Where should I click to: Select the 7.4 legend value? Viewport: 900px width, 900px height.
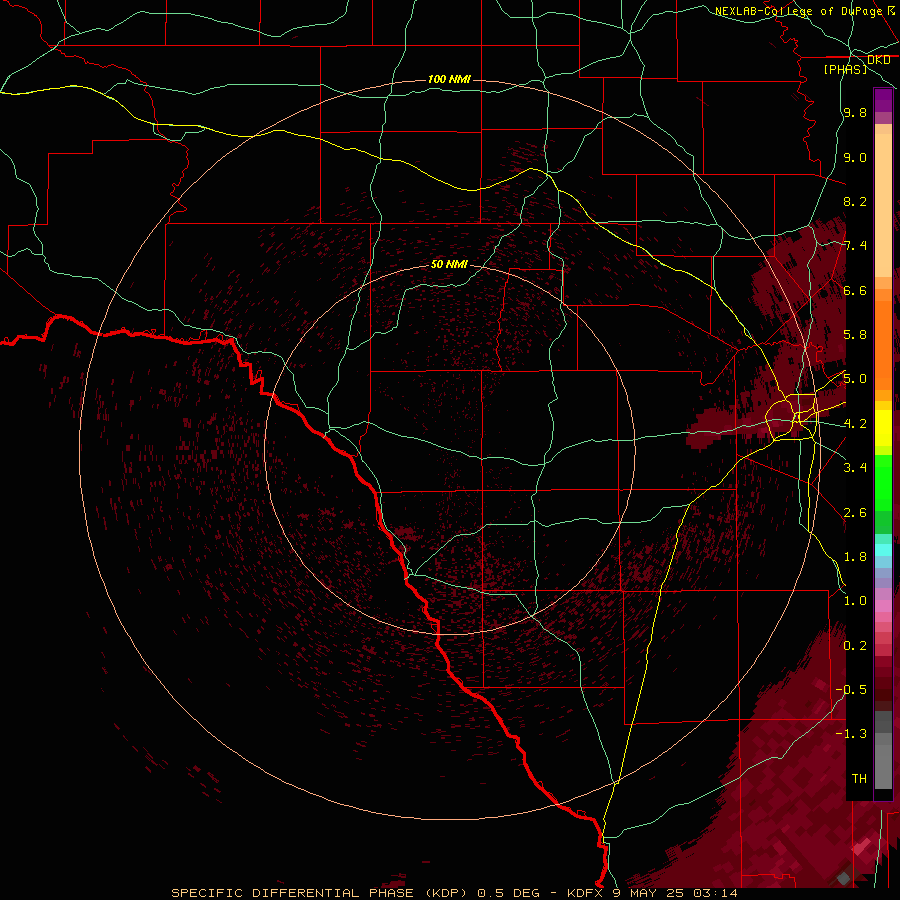855,246
